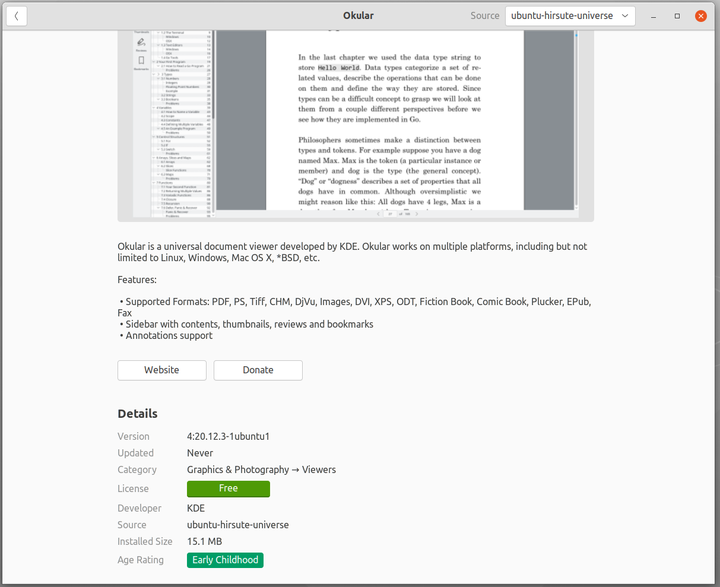Click the installed size value 15.1 MB
720x587 pixels.
click(204, 542)
